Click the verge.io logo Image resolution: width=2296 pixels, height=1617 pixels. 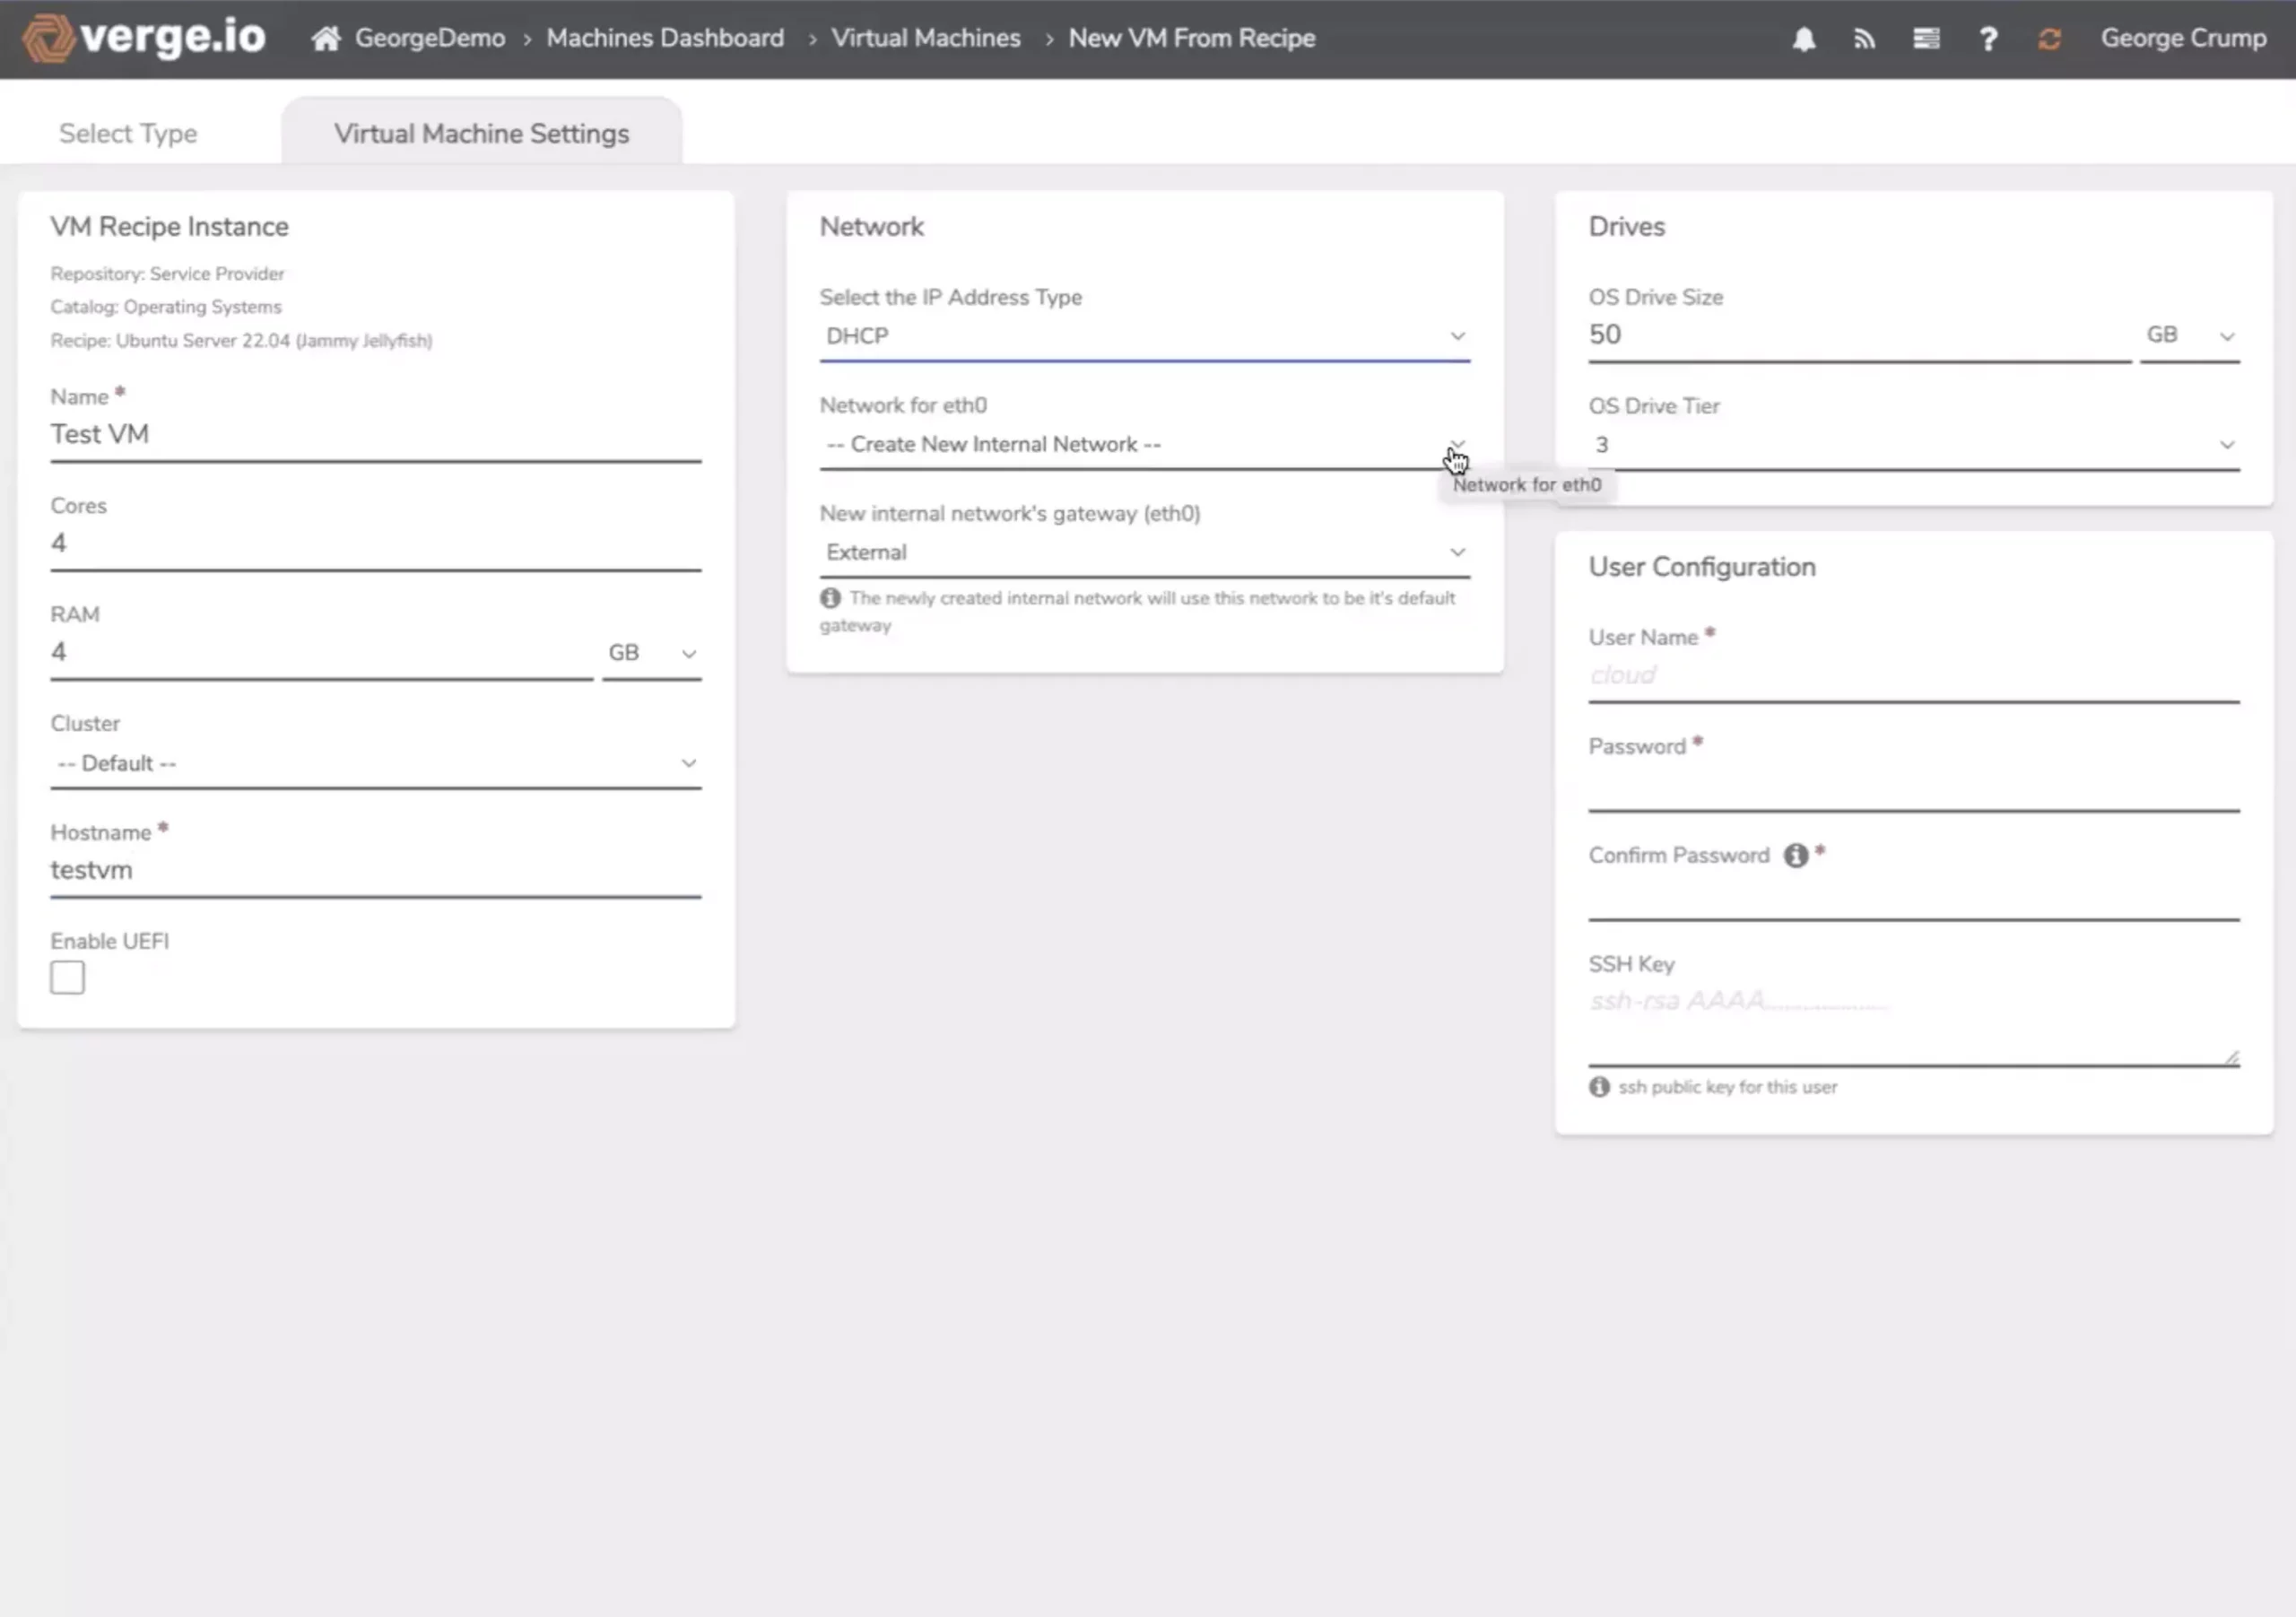point(144,38)
